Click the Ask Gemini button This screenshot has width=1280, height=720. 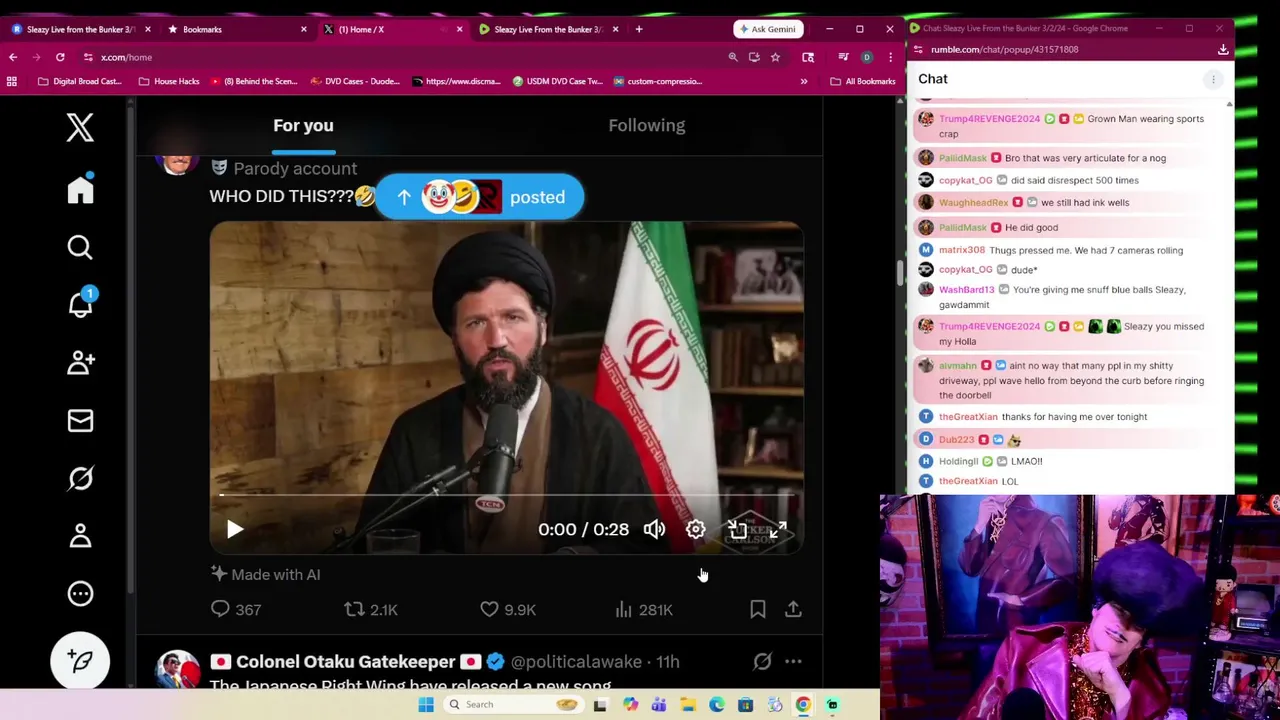769,29
